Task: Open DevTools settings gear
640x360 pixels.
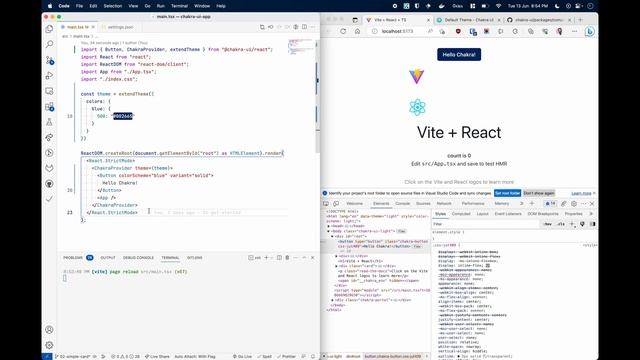Action: [574, 203]
